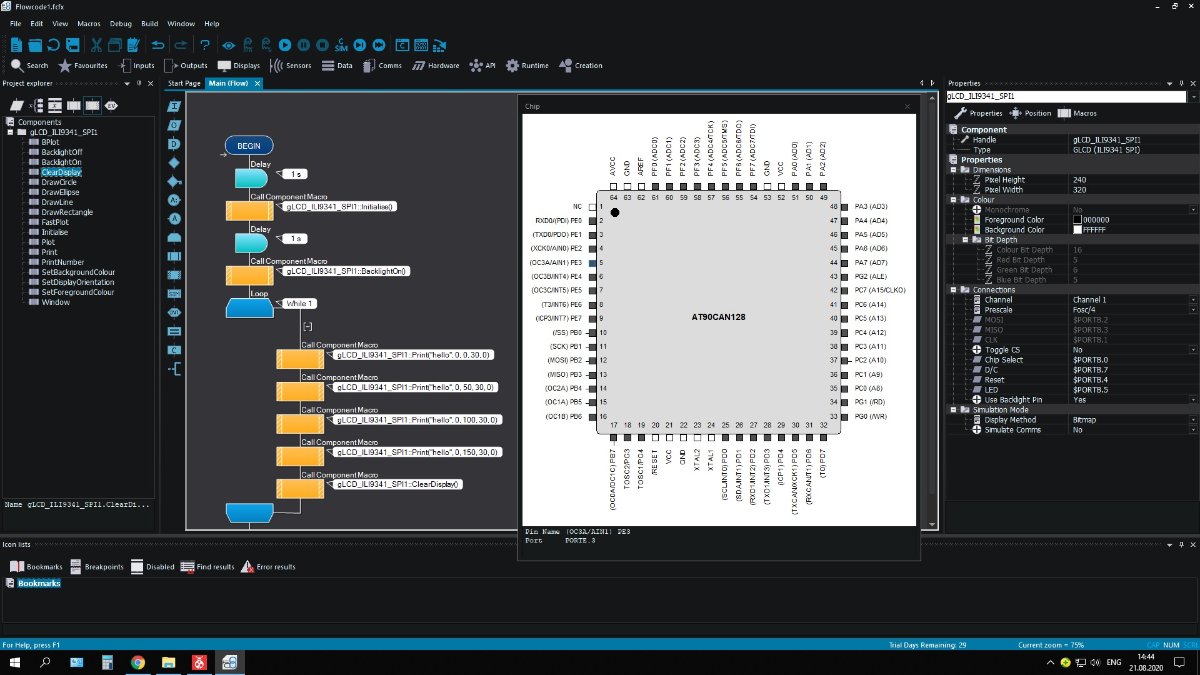Close the Chip window

click(x=907, y=105)
